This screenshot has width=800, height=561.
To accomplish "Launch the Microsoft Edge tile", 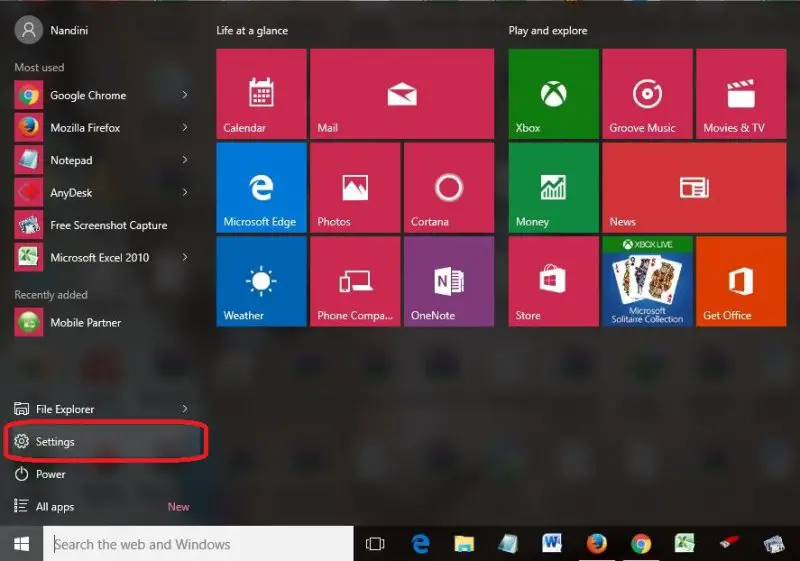I will click(x=261, y=188).
